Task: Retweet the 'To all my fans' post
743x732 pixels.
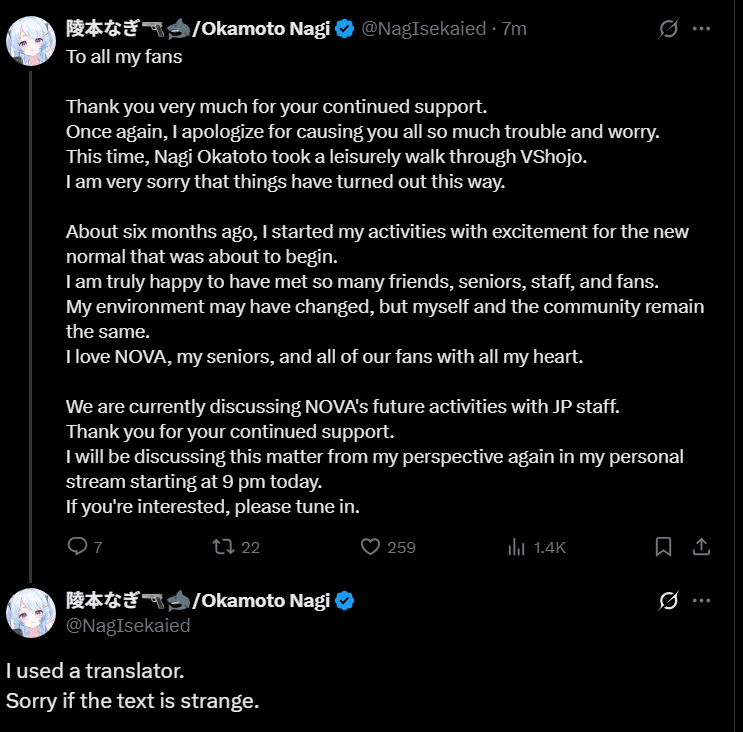Action: [x=223, y=547]
